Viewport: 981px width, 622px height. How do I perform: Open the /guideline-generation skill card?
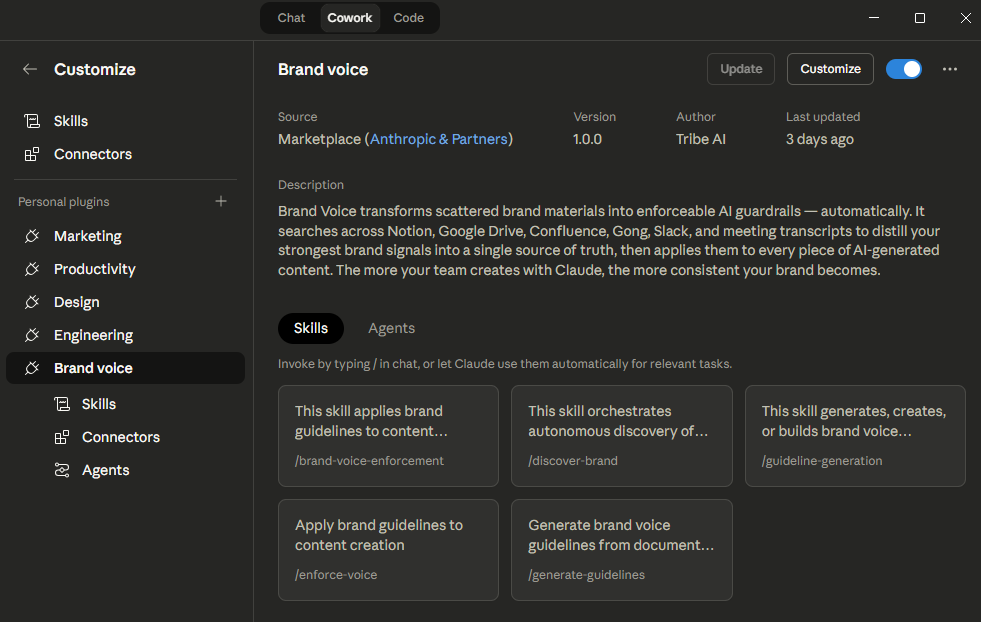855,436
